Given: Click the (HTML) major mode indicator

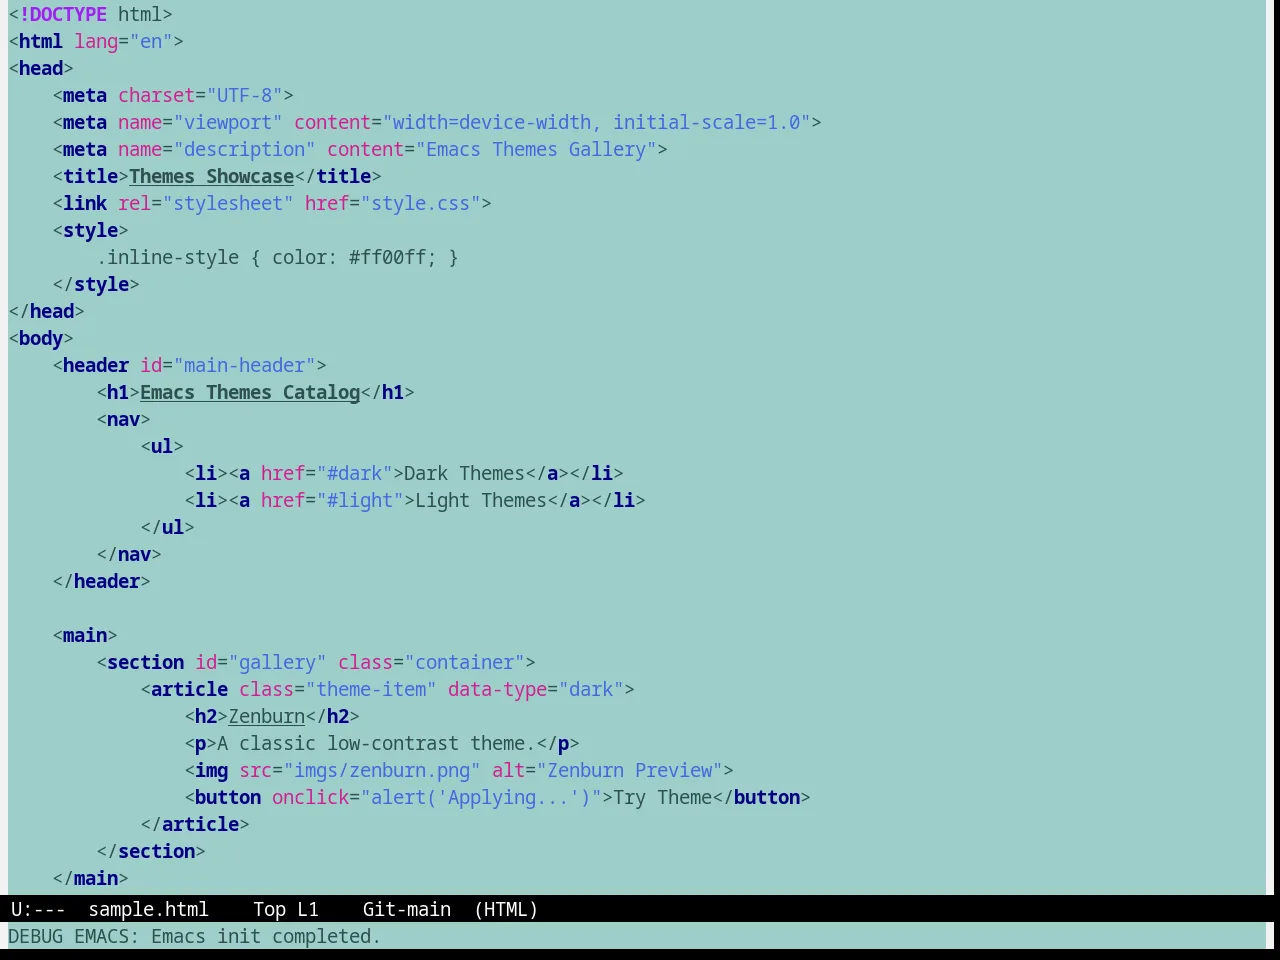Looking at the screenshot, I should 506,909.
